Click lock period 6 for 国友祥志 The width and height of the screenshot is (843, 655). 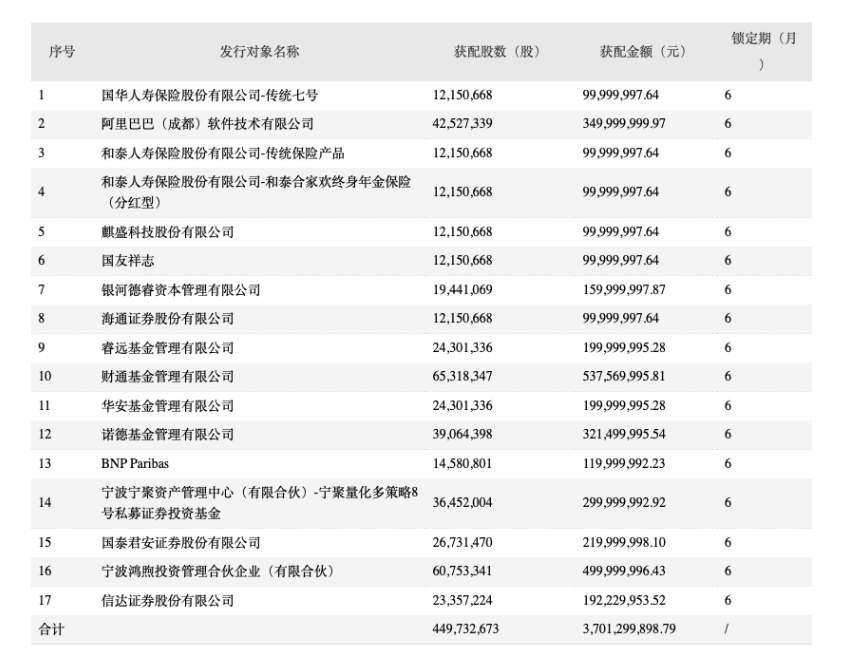(727, 260)
